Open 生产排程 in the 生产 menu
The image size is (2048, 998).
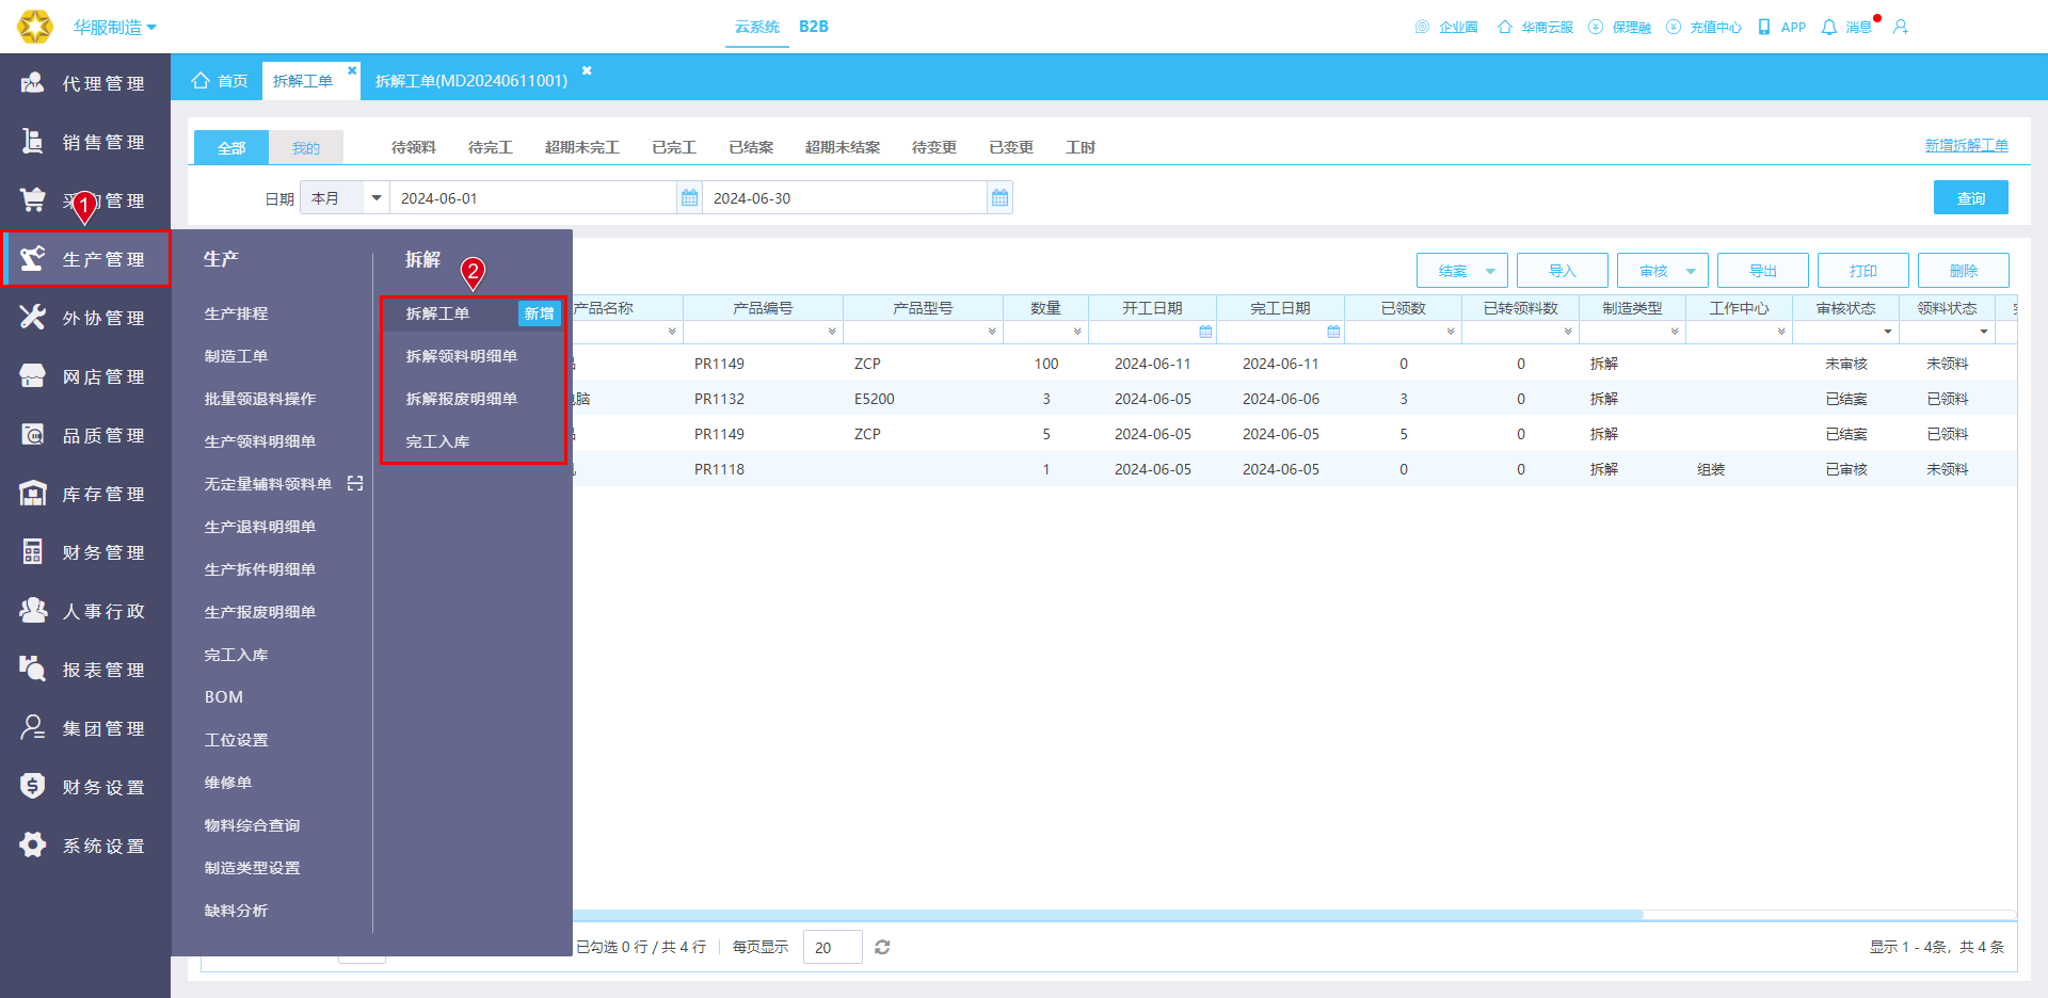click(236, 313)
